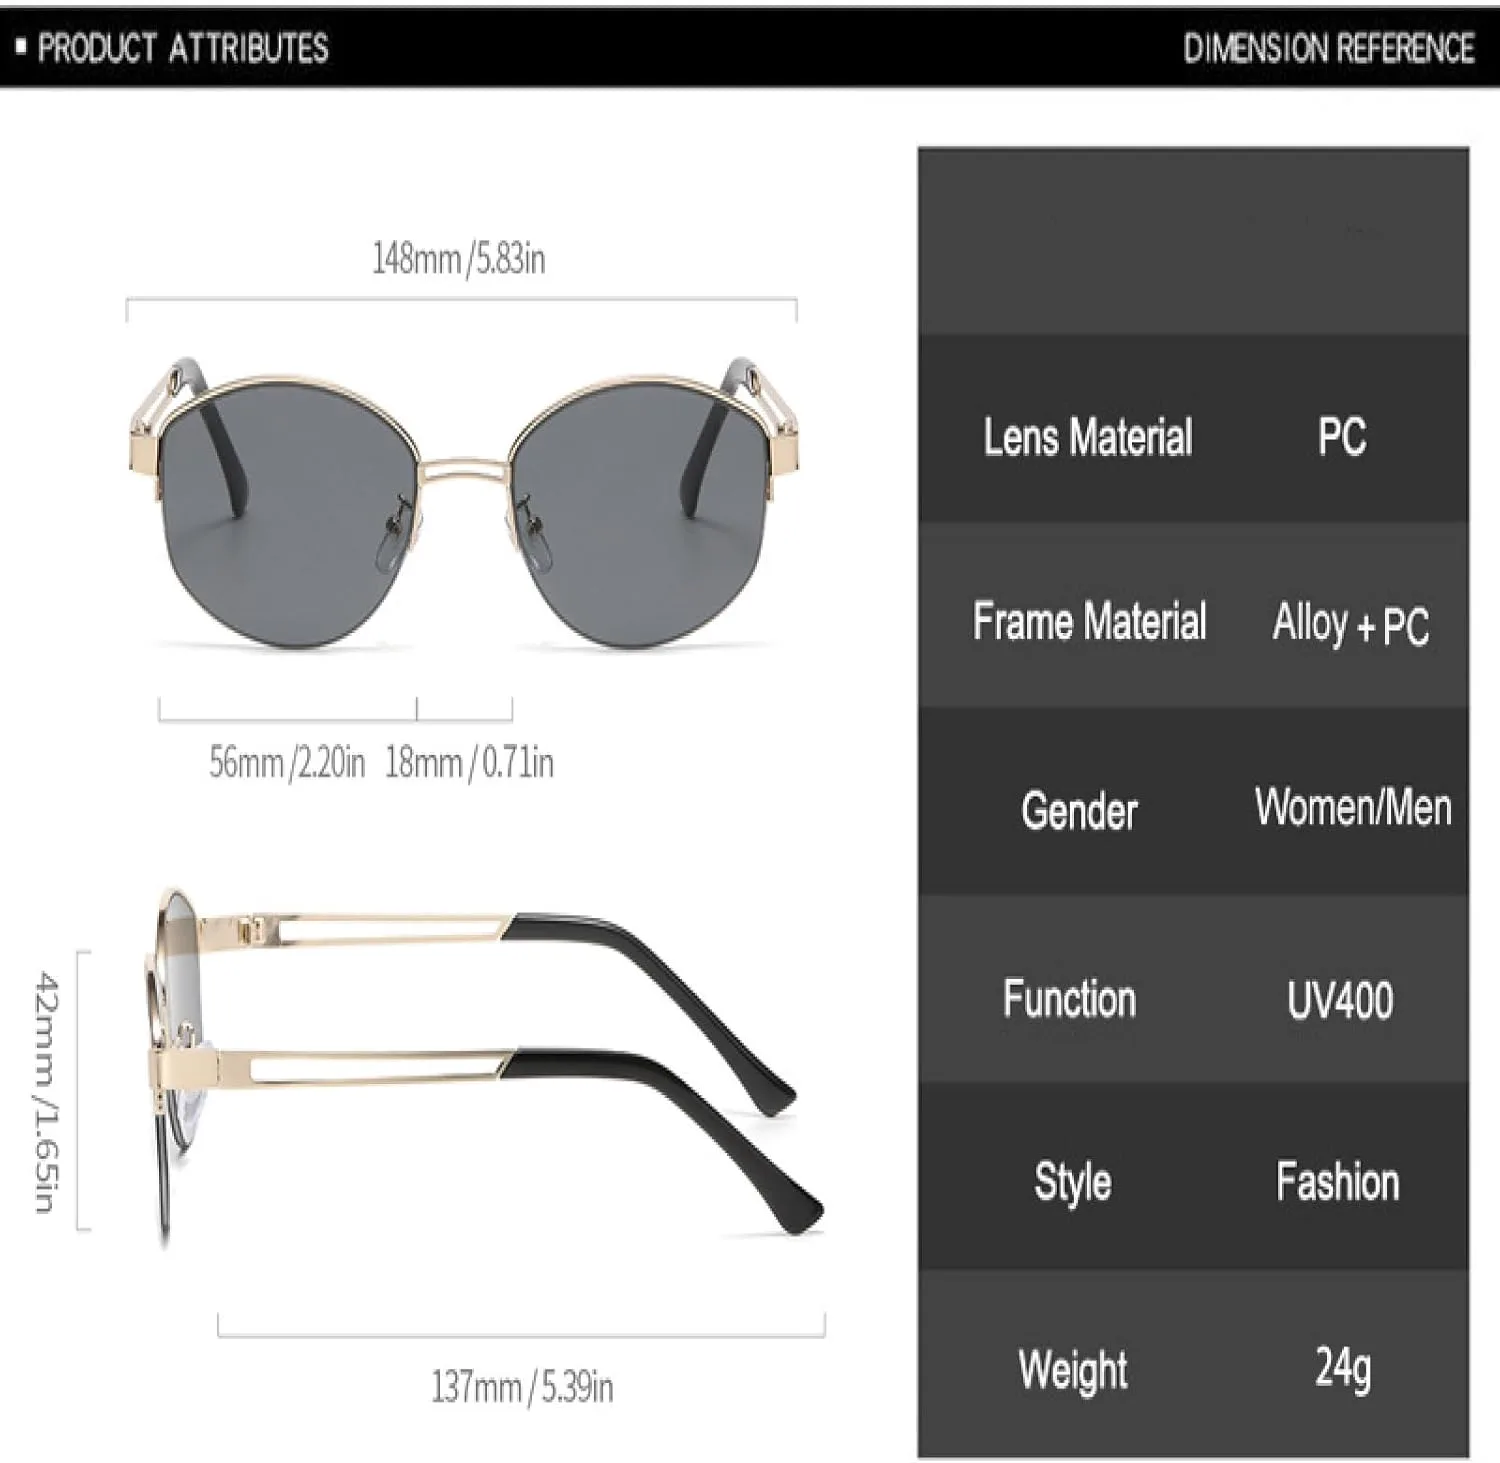Click the Women/Men value
The width and height of the screenshot is (1500, 1463).
point(1353,807)
